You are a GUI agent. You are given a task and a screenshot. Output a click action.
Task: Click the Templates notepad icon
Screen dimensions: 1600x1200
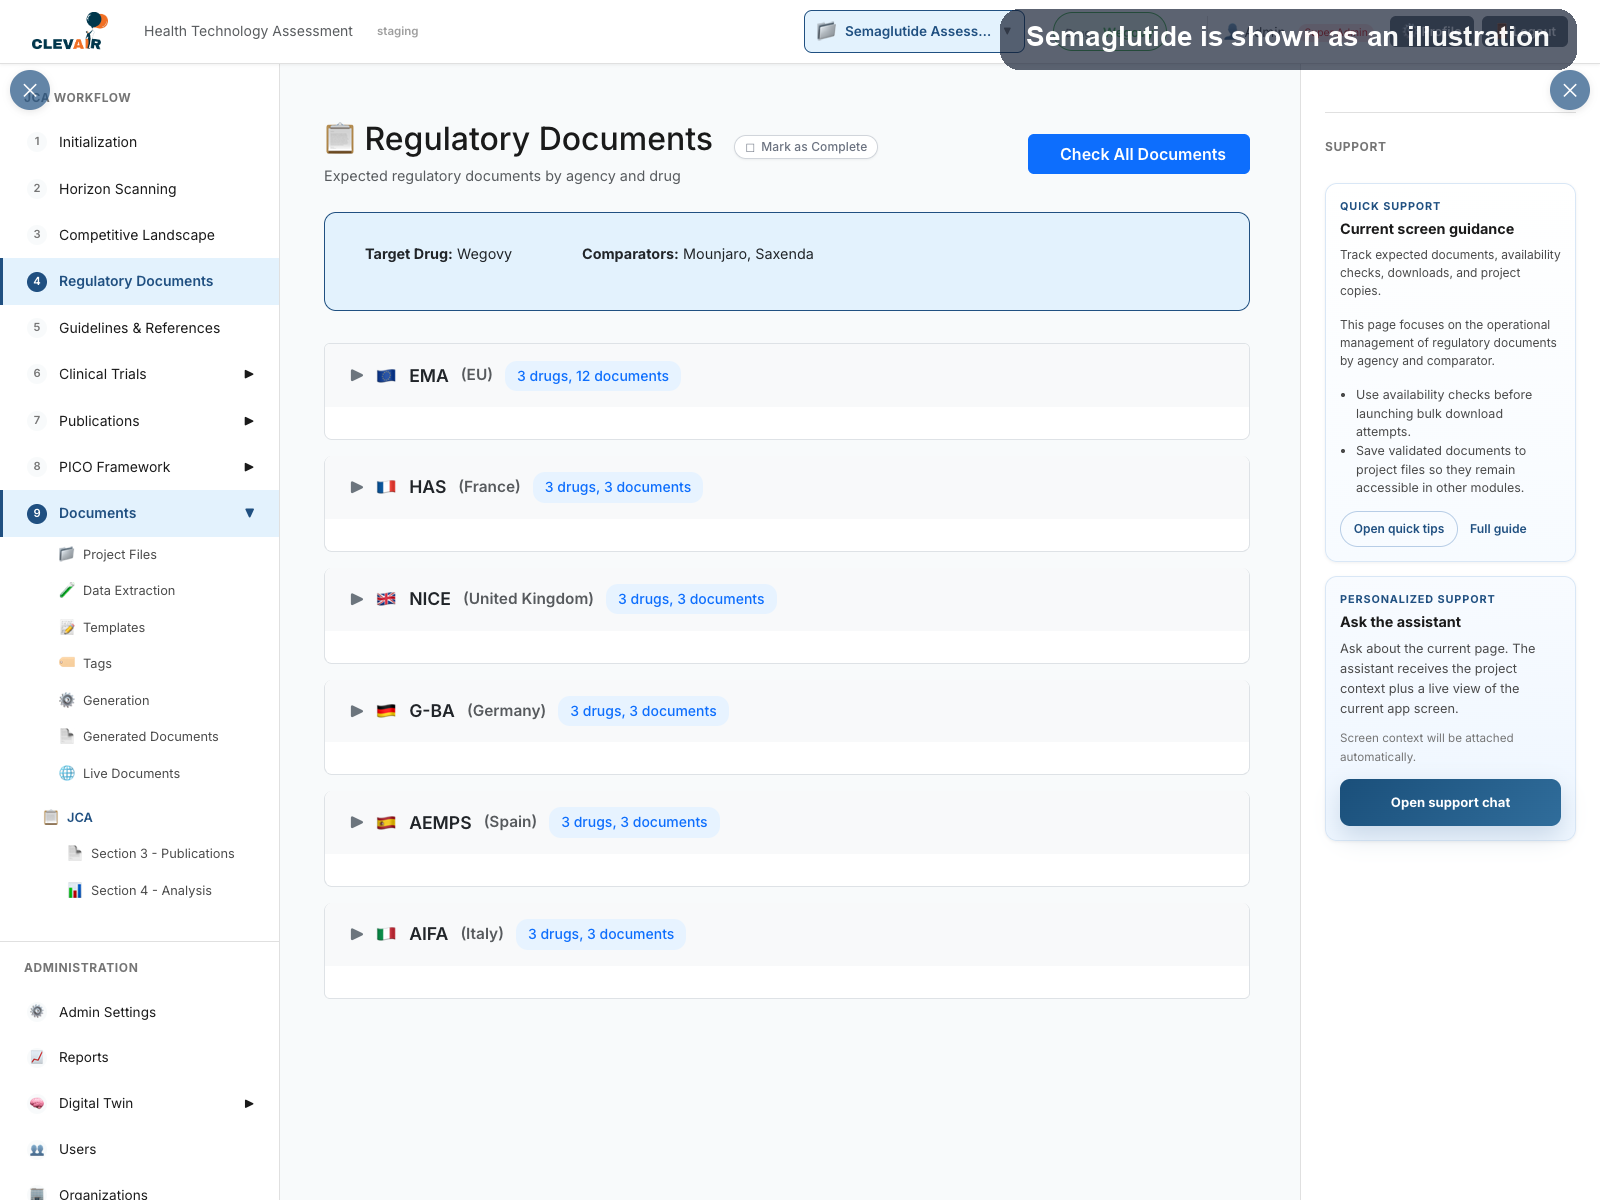(x=67, y=627)
